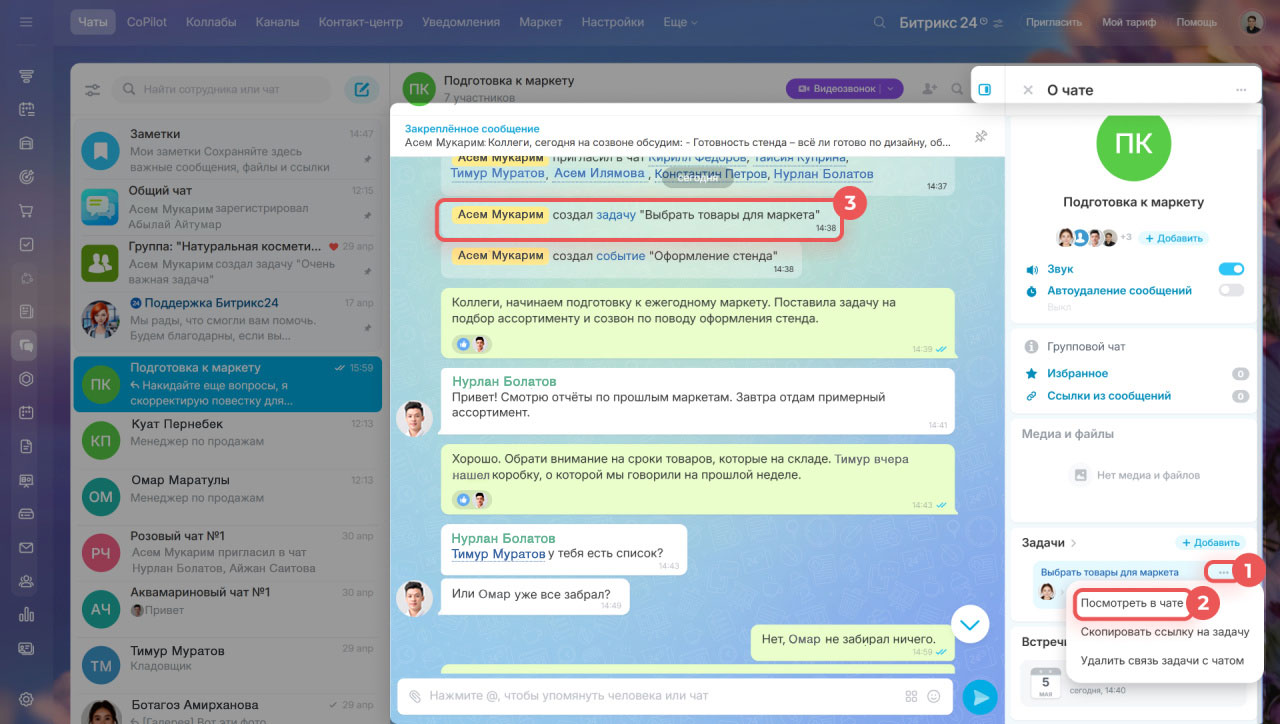The width and height of the screenshot is (1280, 724).
Task: Turn off the Звук toggle
Action: (x=1231, y=269)
